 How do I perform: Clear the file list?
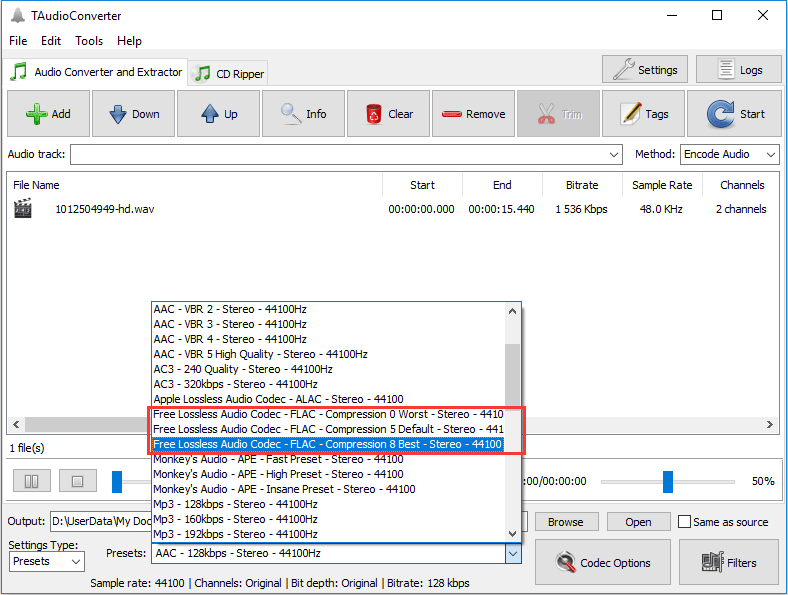coord(388,114)
